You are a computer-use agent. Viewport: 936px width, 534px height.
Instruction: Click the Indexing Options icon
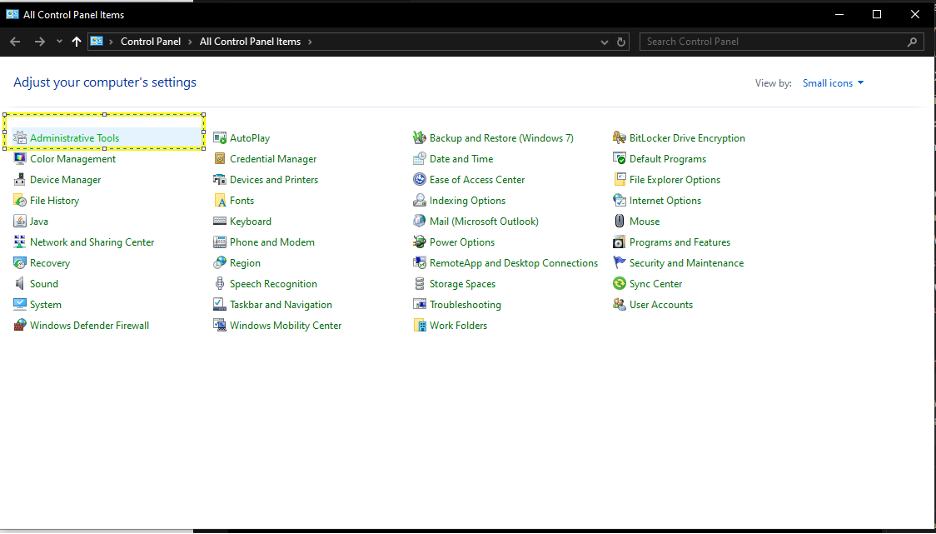(x=420, y=200)
